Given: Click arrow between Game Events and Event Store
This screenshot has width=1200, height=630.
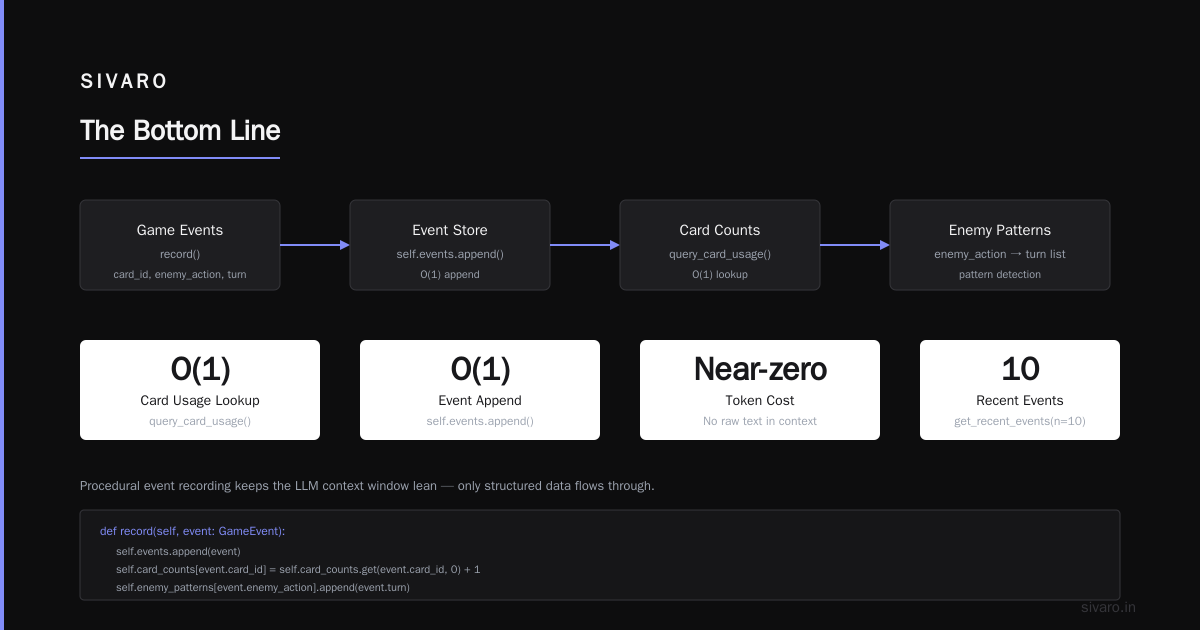Looking at the screenshot, I should click(x=315, y=245).
